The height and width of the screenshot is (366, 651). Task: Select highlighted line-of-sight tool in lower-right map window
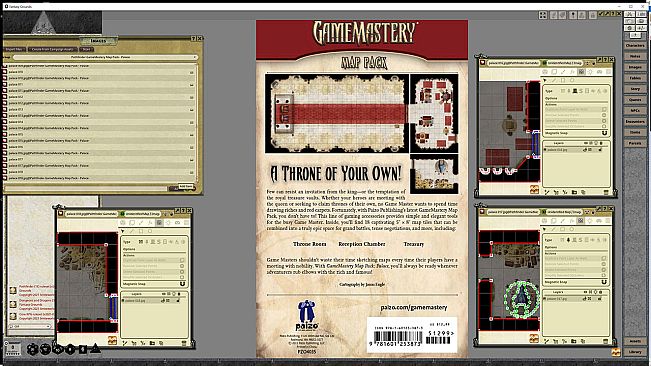click(x=580, y=221)
